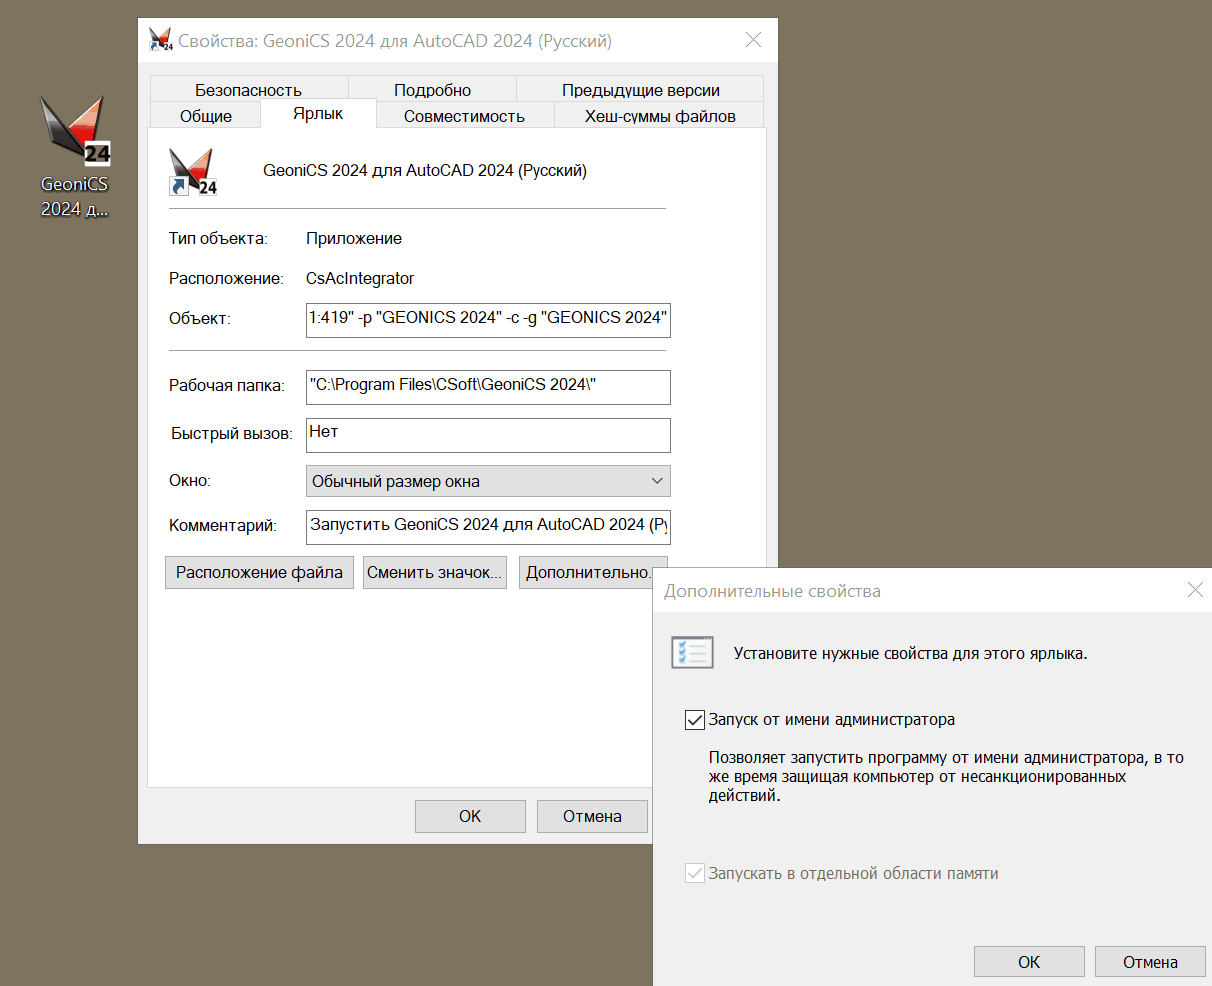Screen dimensions: 1212x986
Task: Close the Дополнительные свойства dialog with X
Action: click(1195, 590)
